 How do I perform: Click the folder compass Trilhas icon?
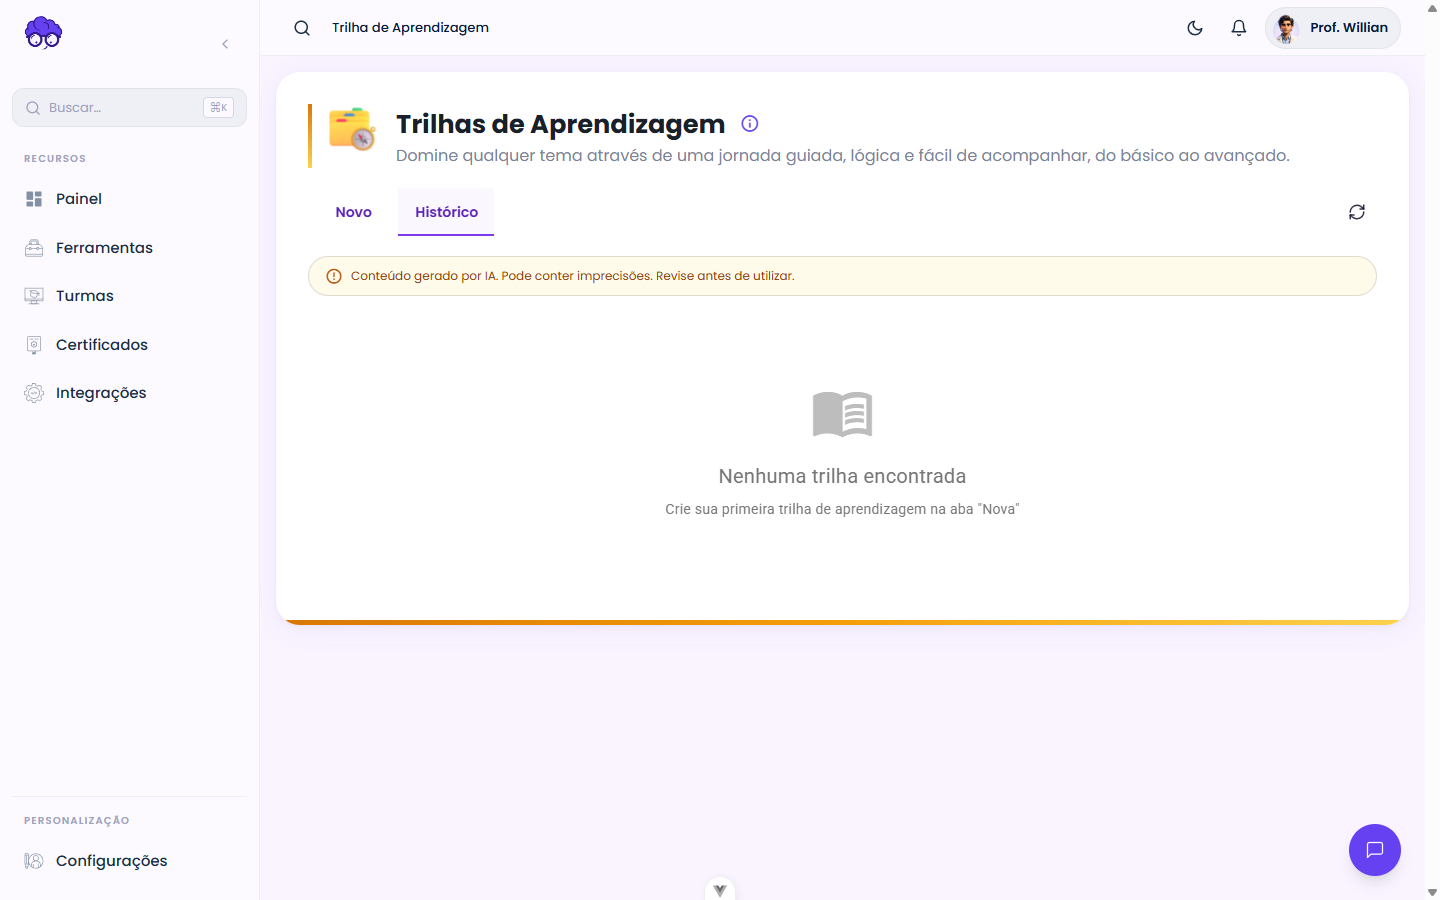coord(352,130)
